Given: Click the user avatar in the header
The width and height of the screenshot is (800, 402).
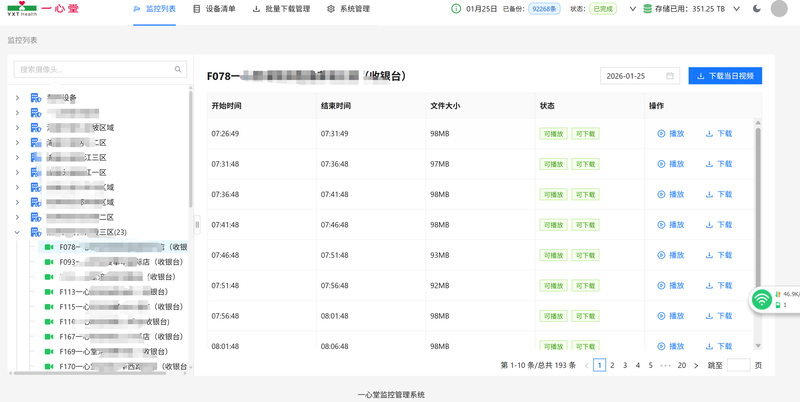Looking at the screenshot, I should tap(780, 9).
